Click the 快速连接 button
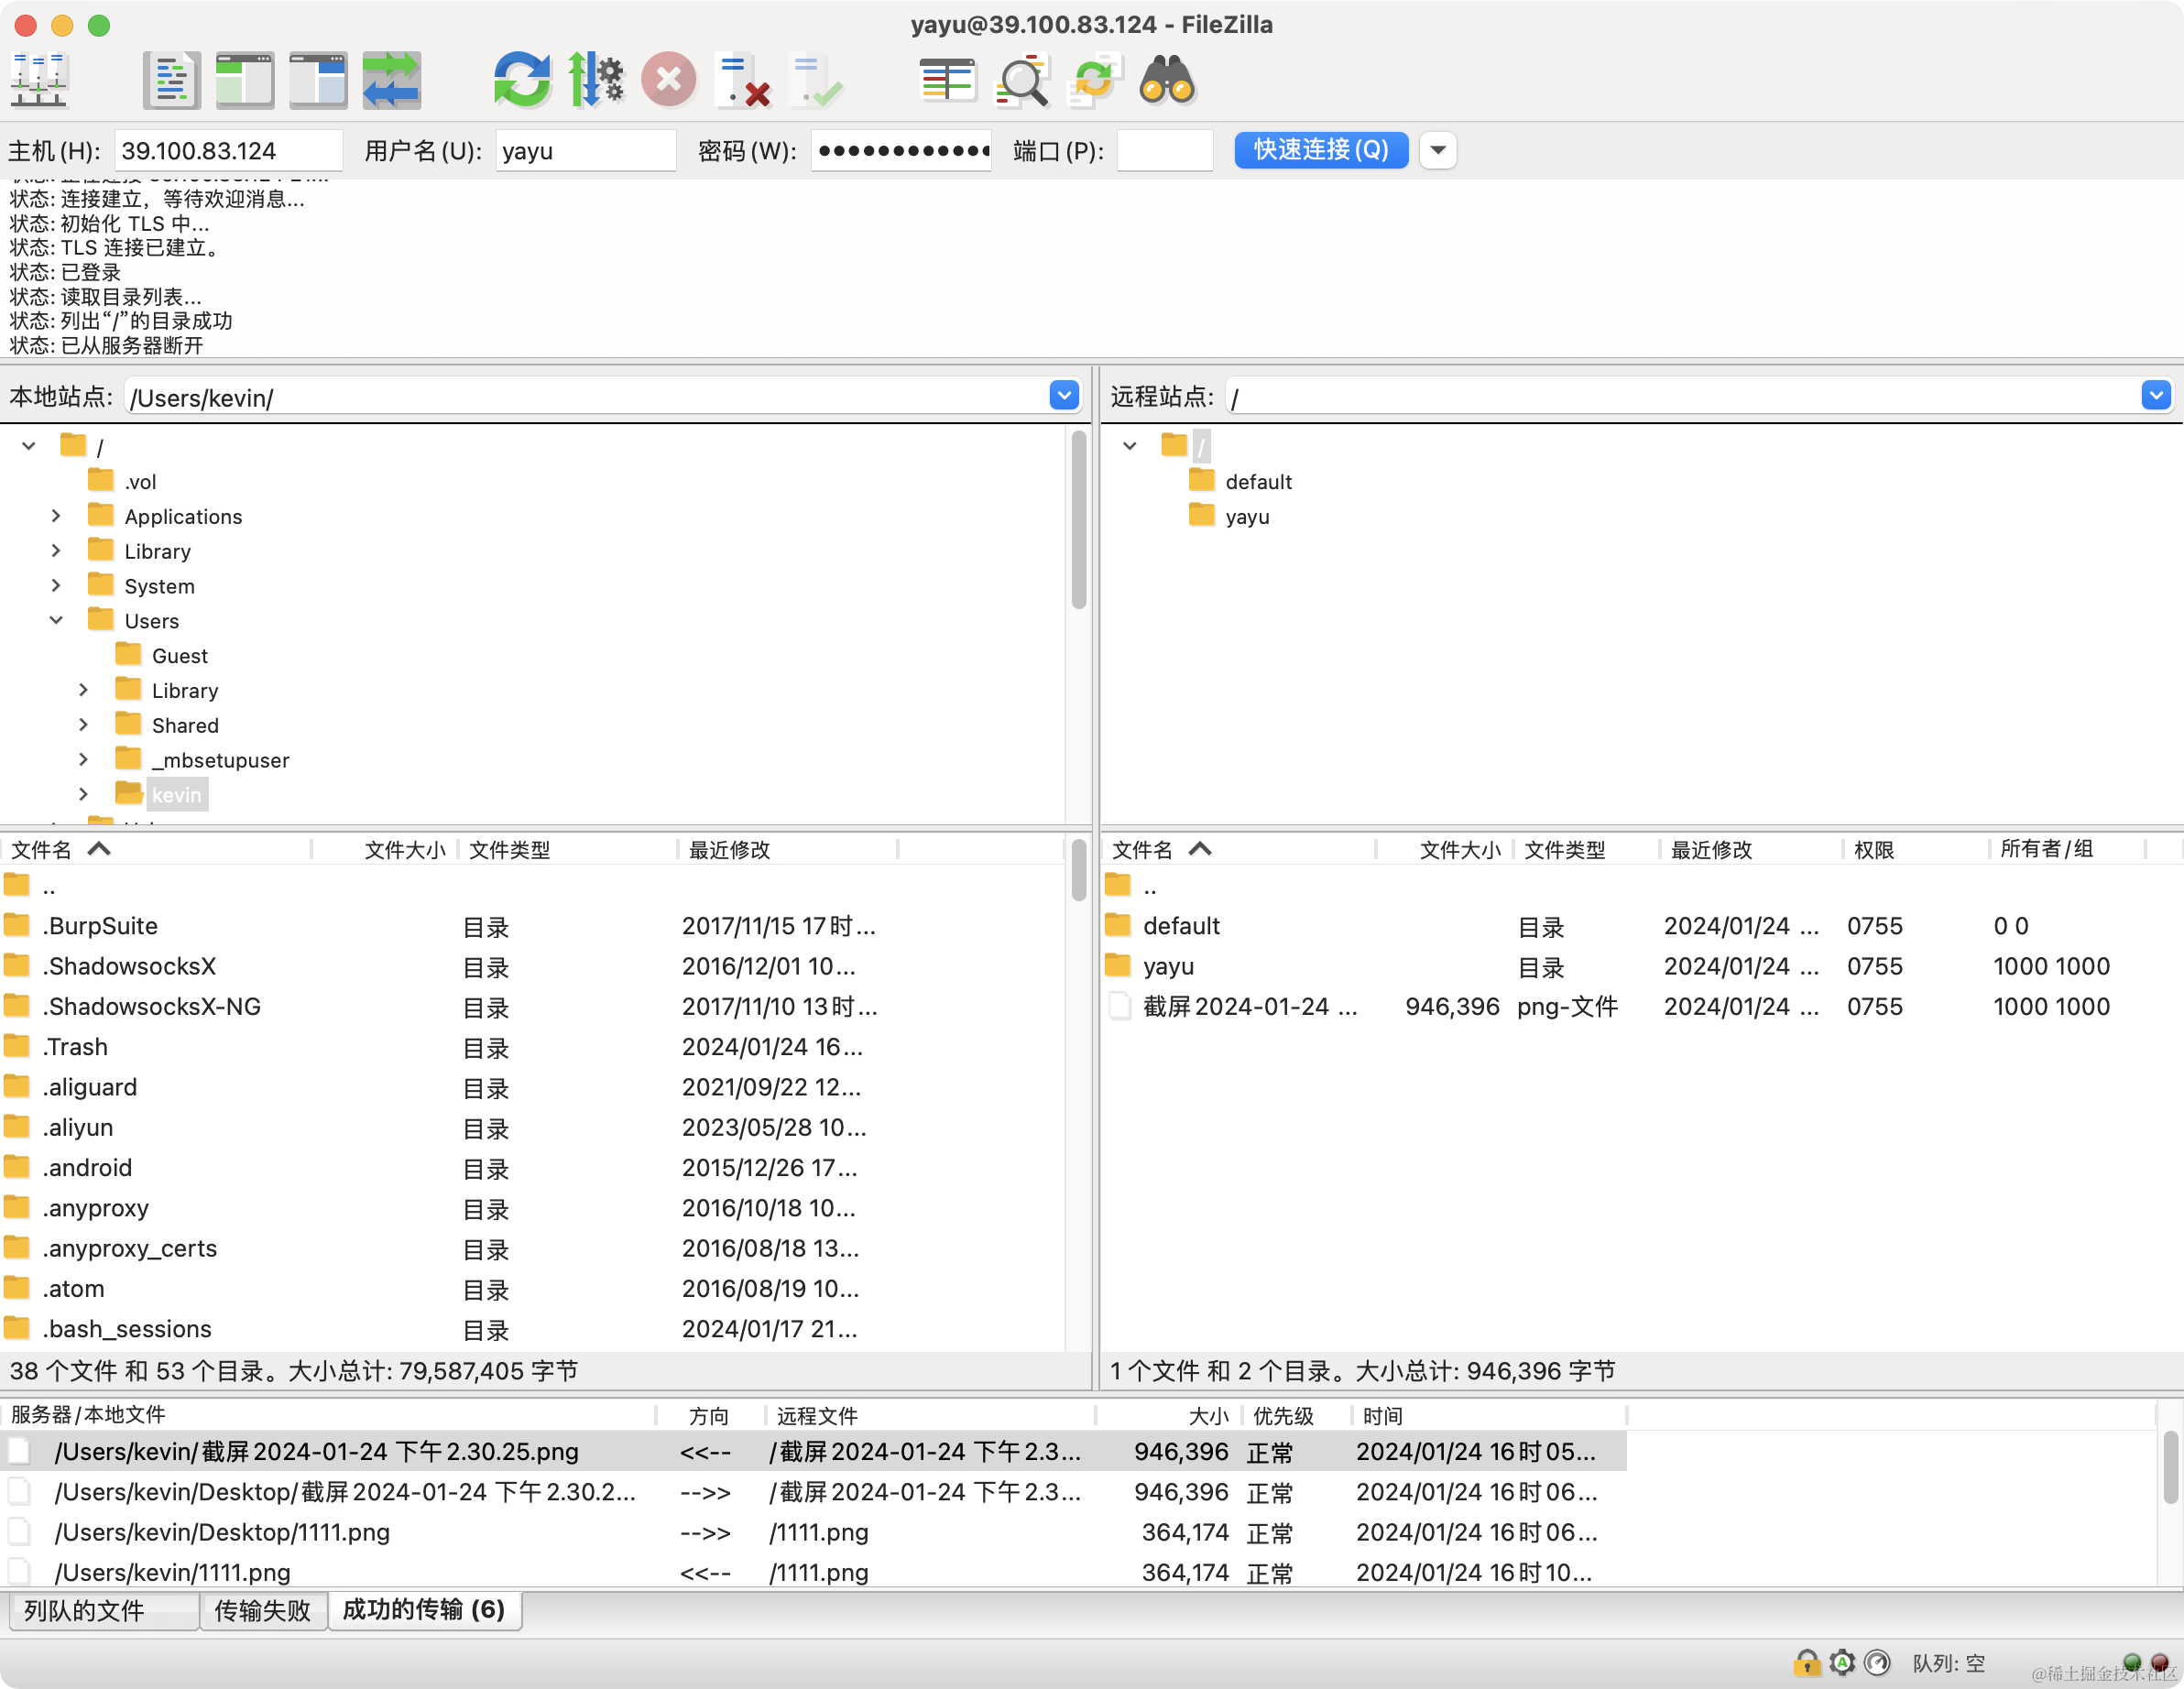This screenshot has width=2184, height=1689. 1320,150
